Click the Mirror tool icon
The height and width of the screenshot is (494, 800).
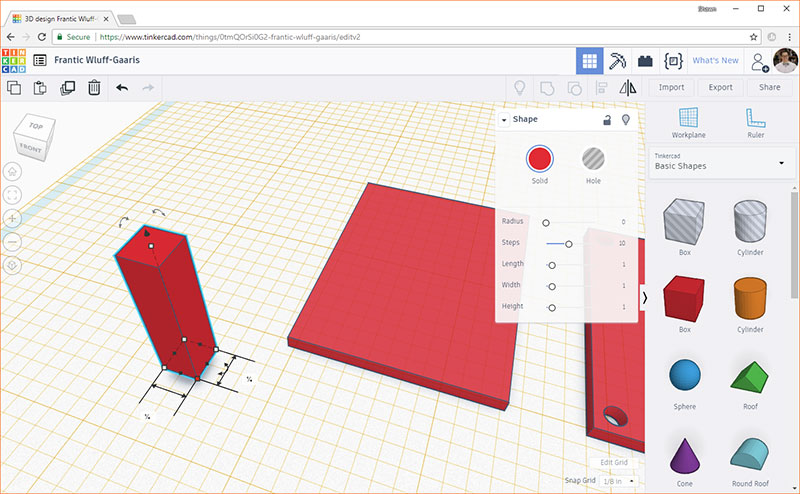coord(628,88)
